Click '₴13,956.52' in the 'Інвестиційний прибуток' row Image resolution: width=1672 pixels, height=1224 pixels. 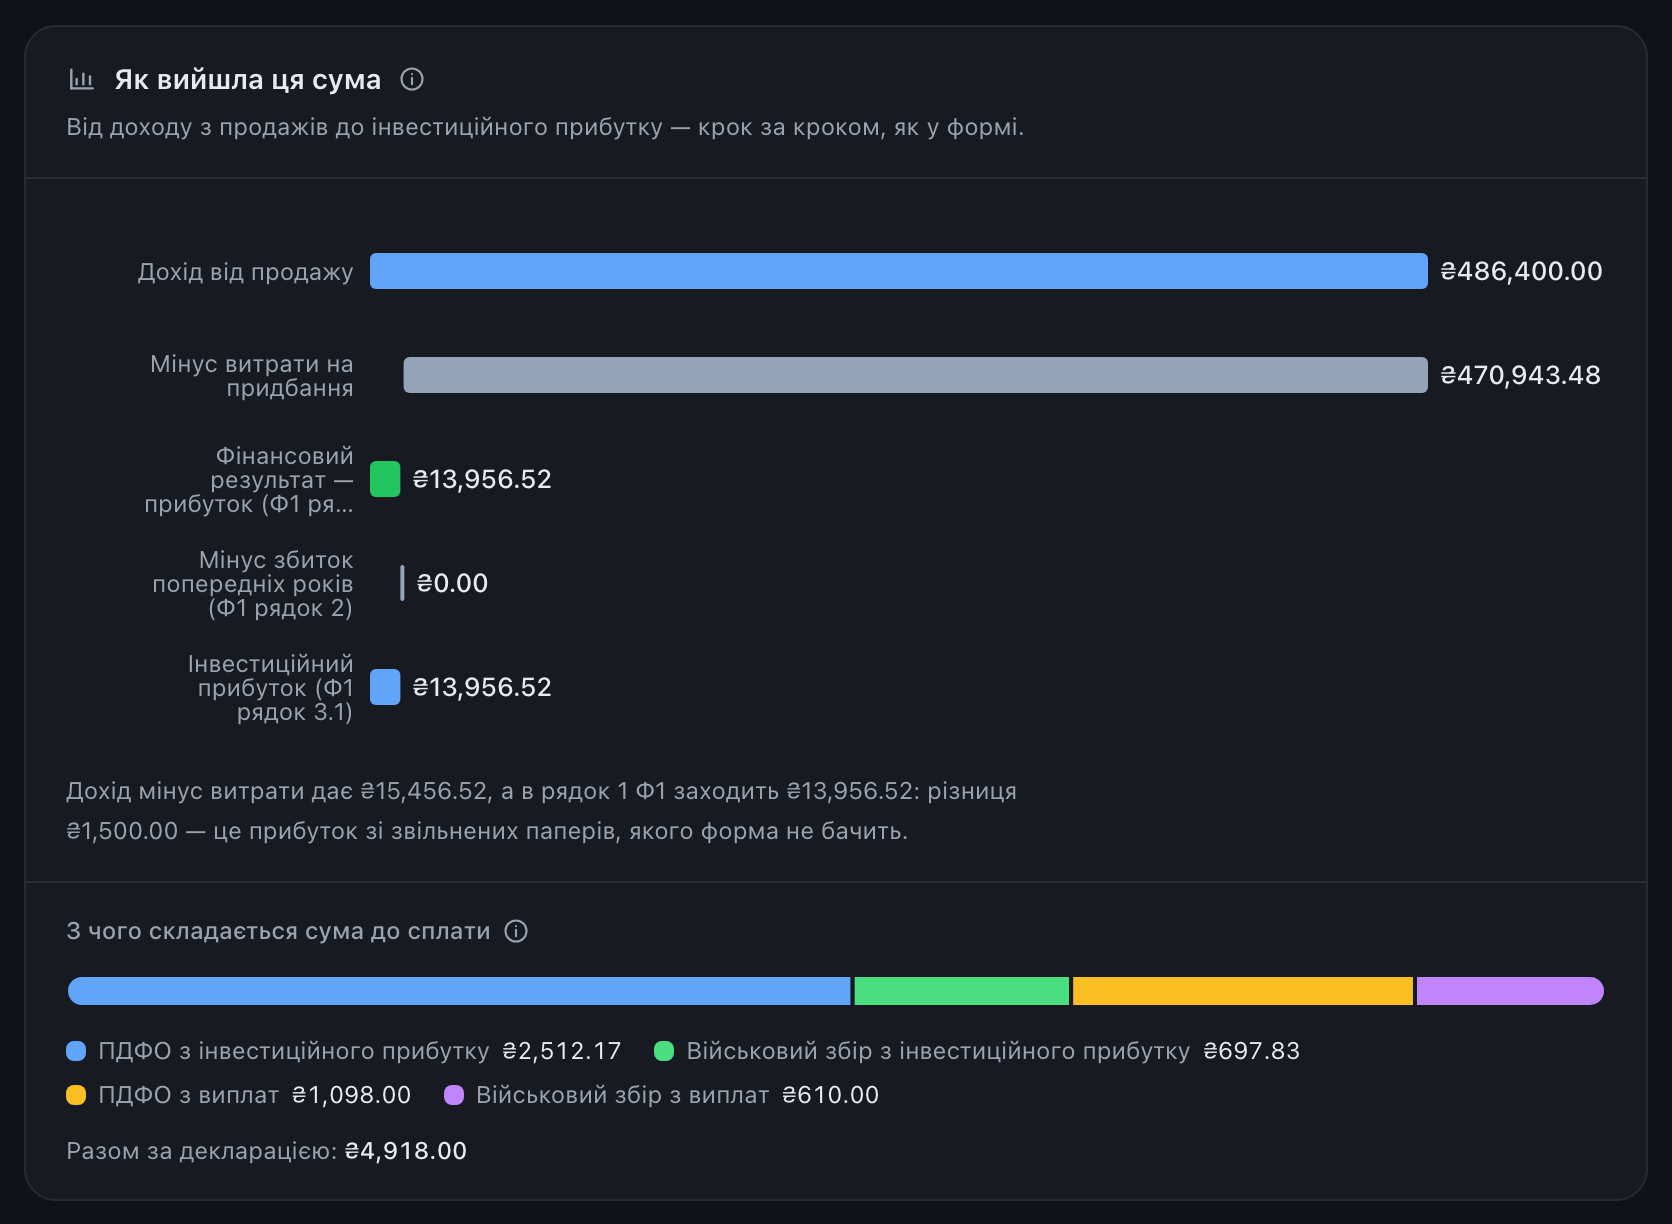click(482, 687)
